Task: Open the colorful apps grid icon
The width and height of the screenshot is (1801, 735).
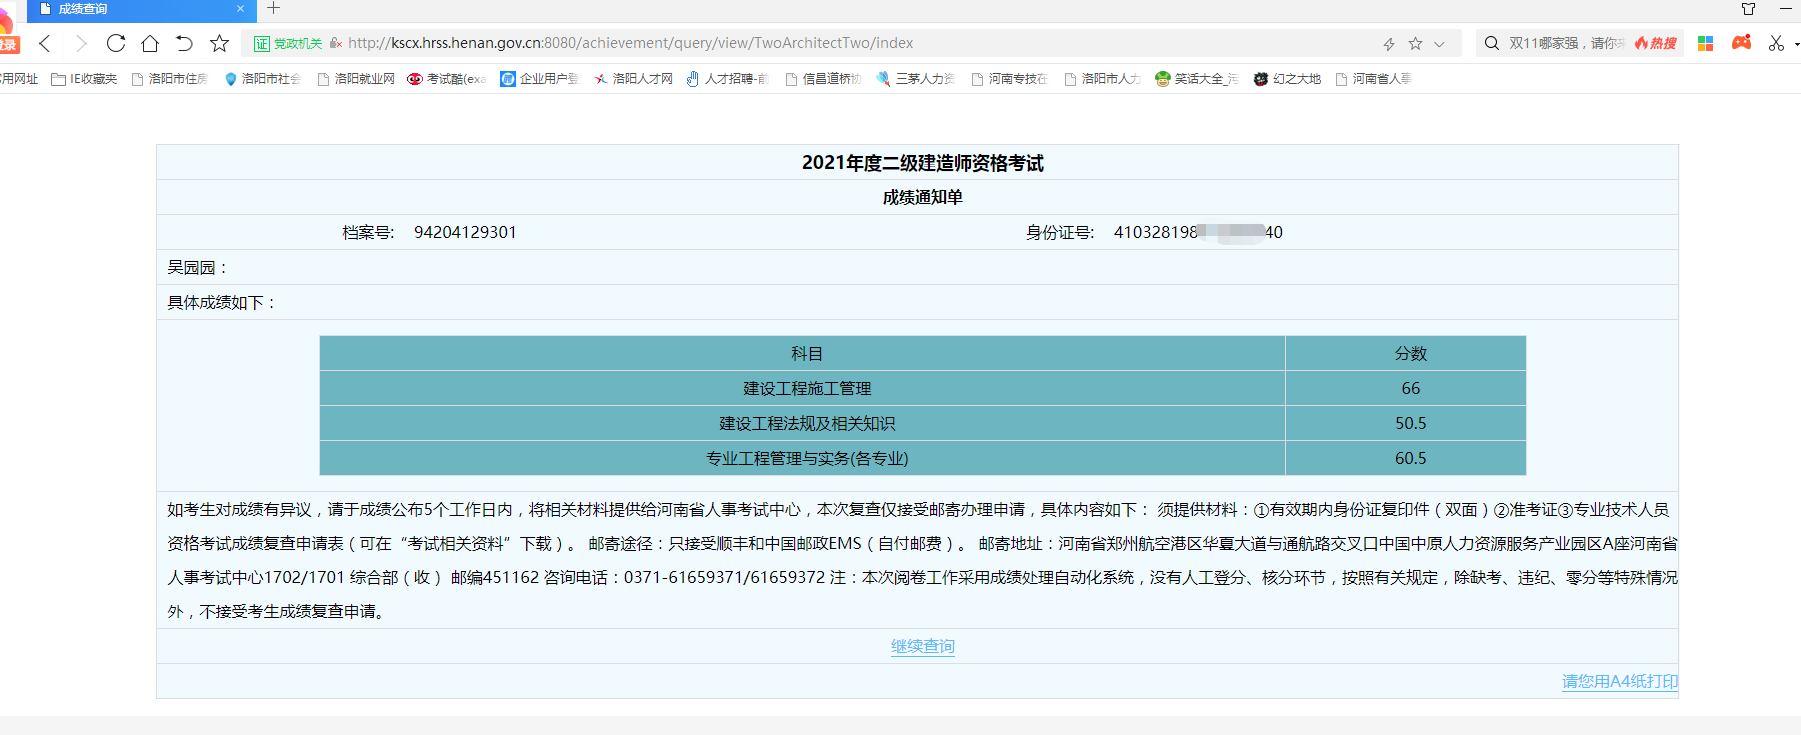Action: [1706, 43]
